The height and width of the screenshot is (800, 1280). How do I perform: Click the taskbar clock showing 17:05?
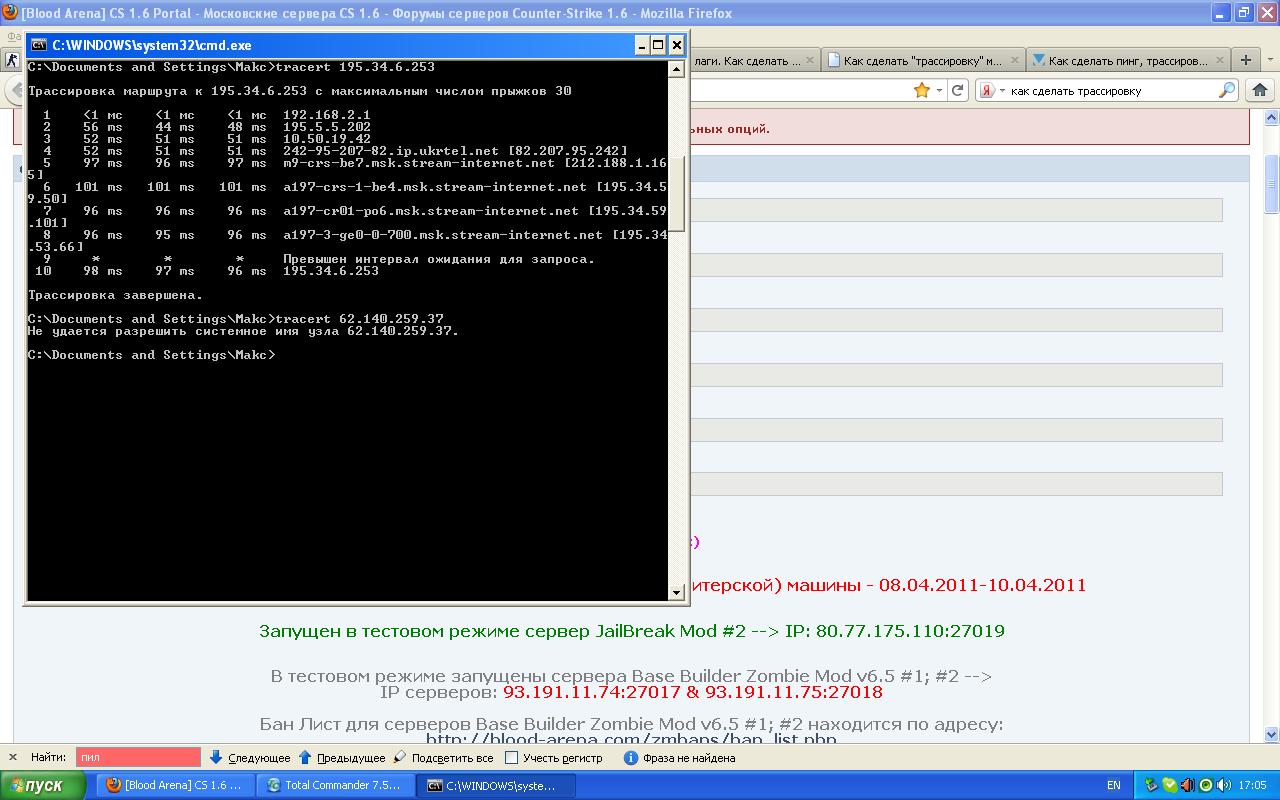point(1252,785)
